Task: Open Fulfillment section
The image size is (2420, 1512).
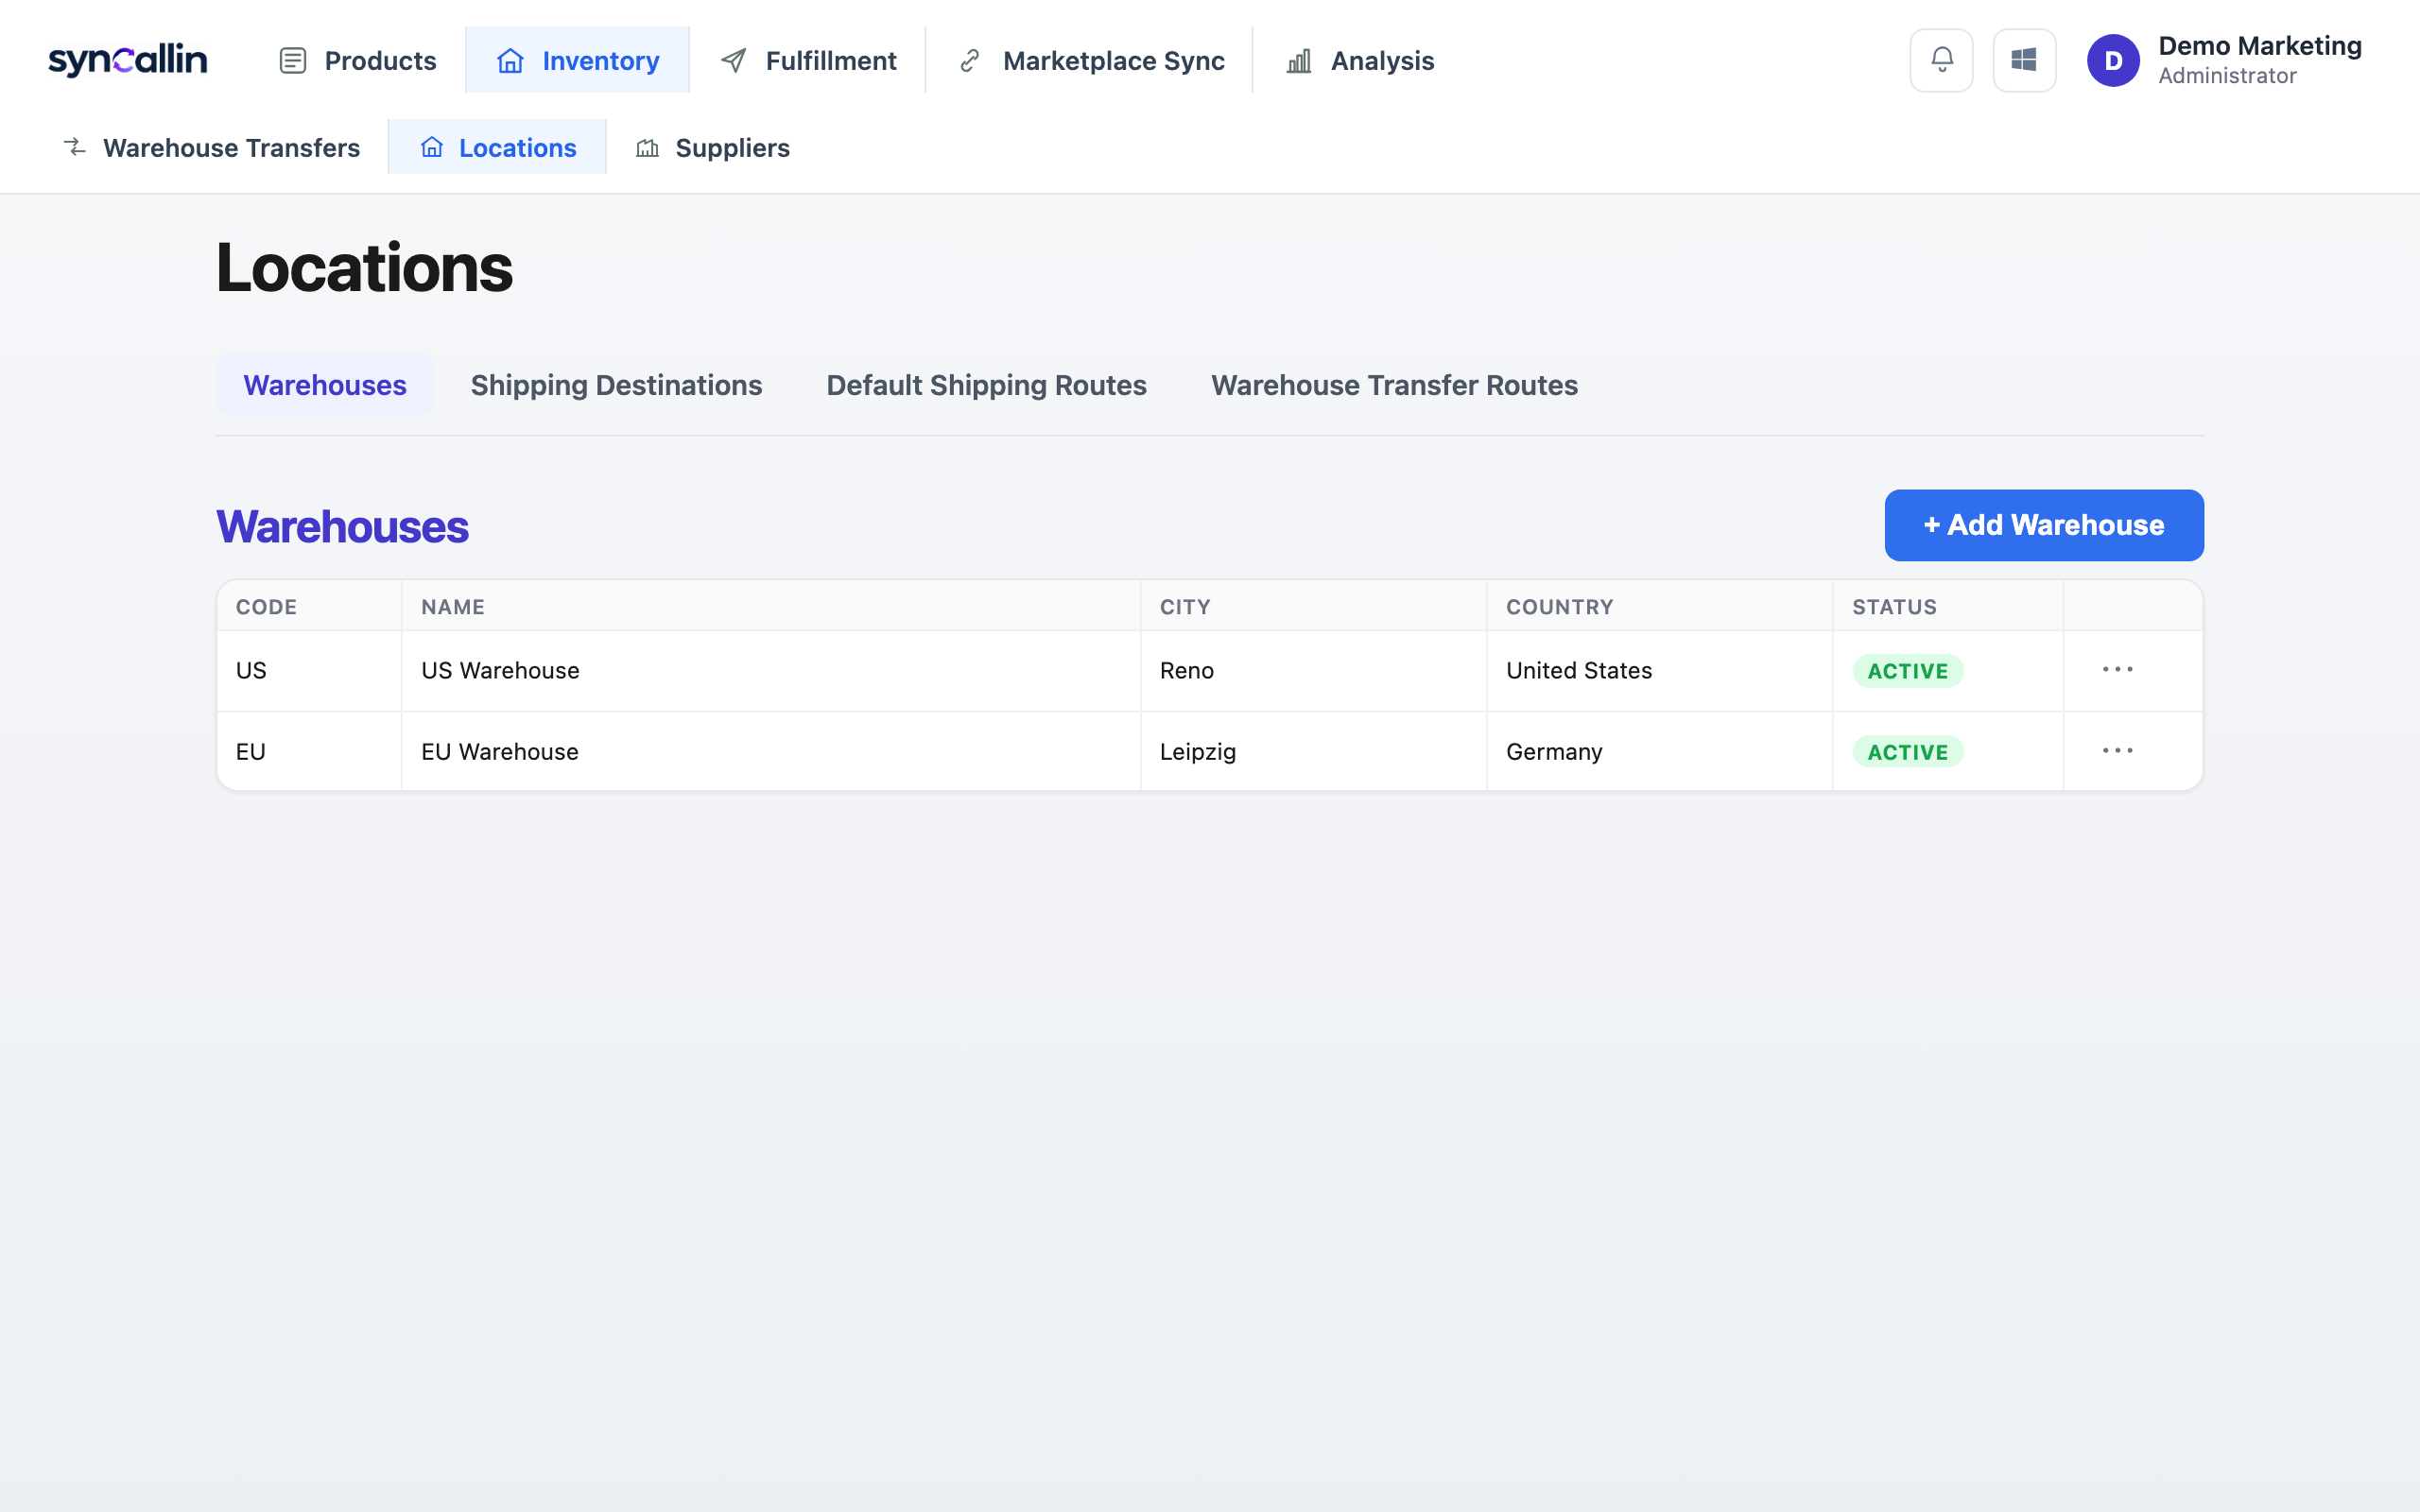Action: coord(808,60)
